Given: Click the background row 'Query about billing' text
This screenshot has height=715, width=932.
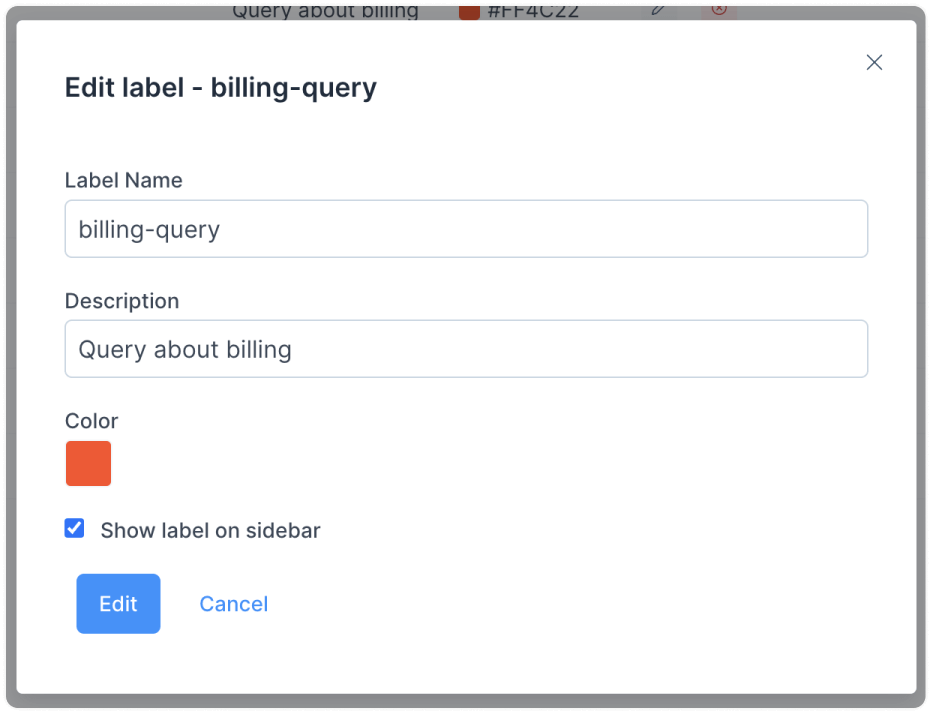Looking at the screenshot, I should coord(325,12).
